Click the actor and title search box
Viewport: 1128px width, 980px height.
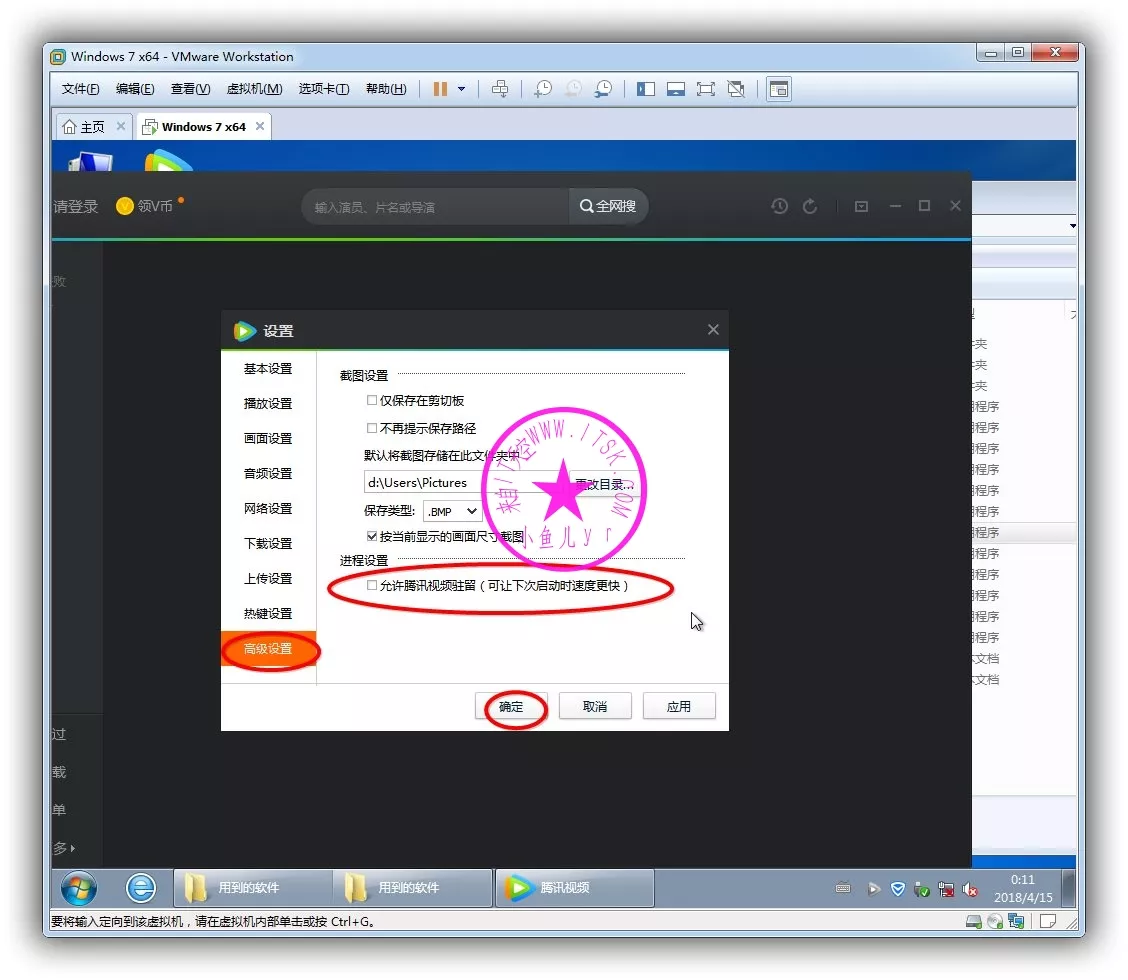(x=435, y=207)
